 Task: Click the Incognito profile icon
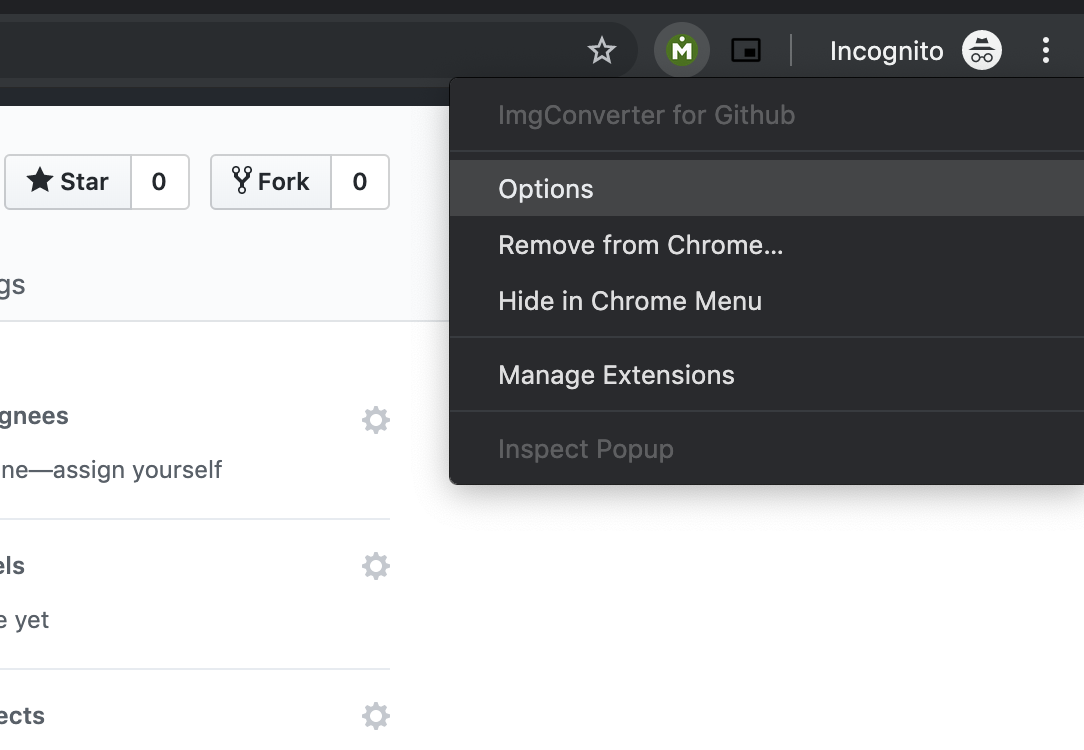981,51
